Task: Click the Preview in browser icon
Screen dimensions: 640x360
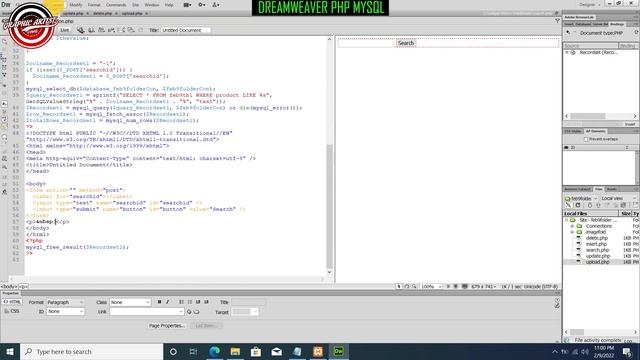Action: (91, 30)
